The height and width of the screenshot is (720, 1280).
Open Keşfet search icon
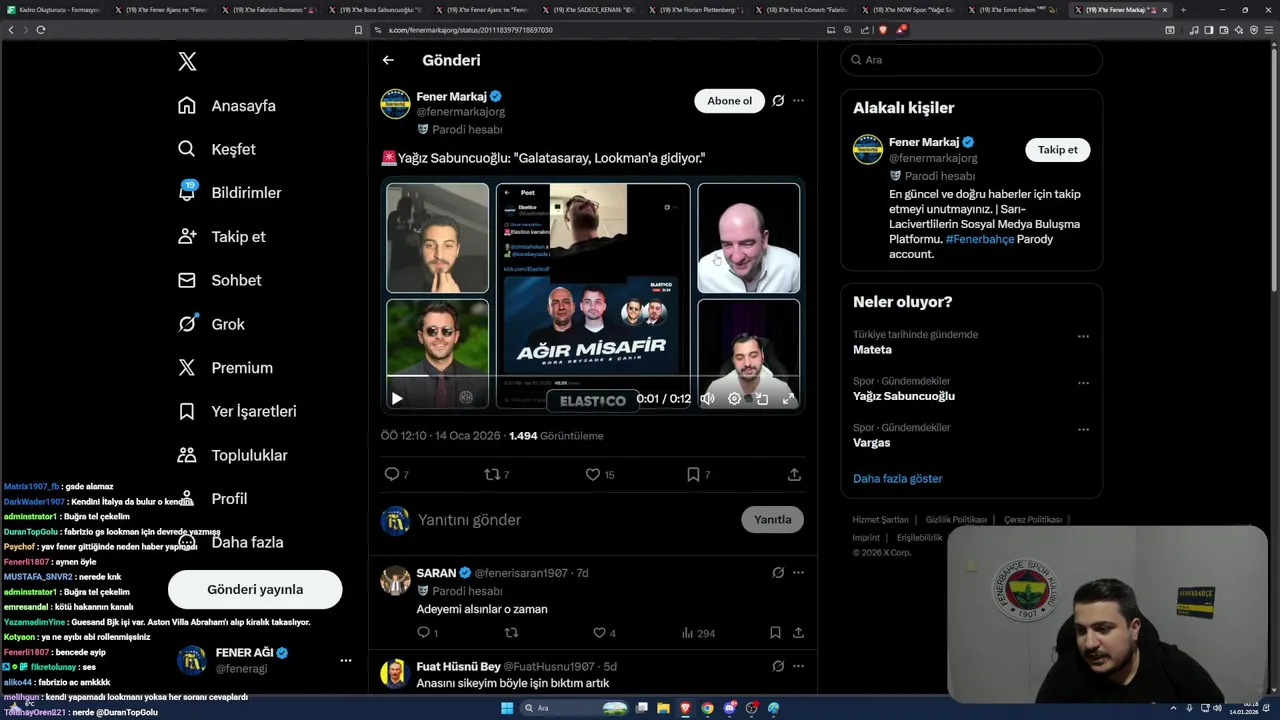coord(187,149)
